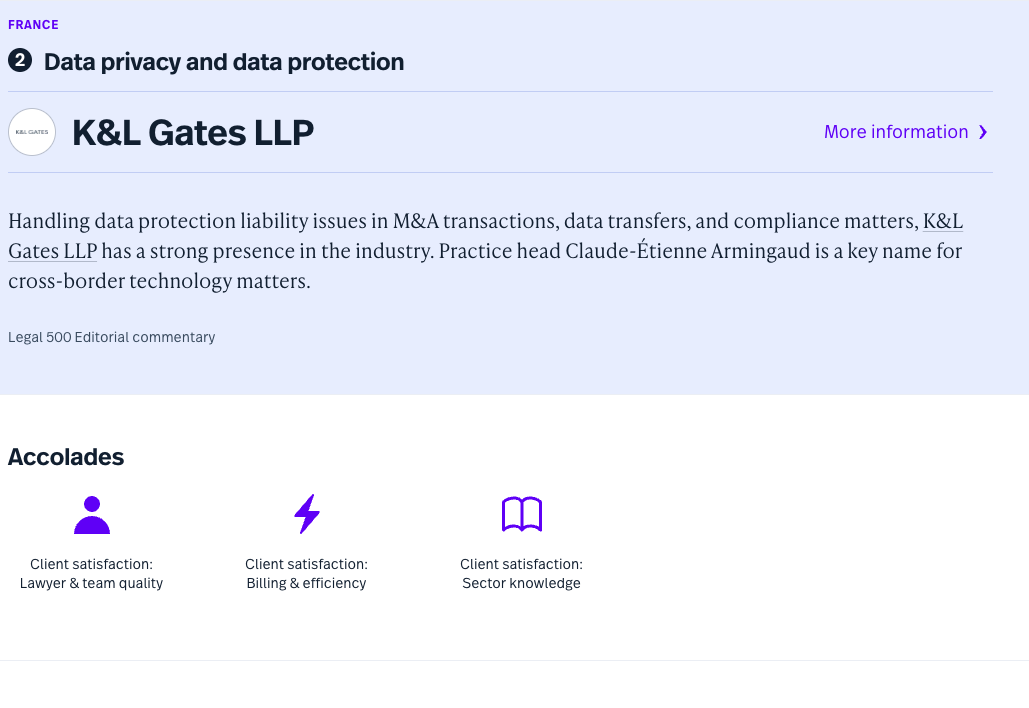Click the Accolades section heading
Viewport: 1029px width, 708px height.
coord(66,457)
